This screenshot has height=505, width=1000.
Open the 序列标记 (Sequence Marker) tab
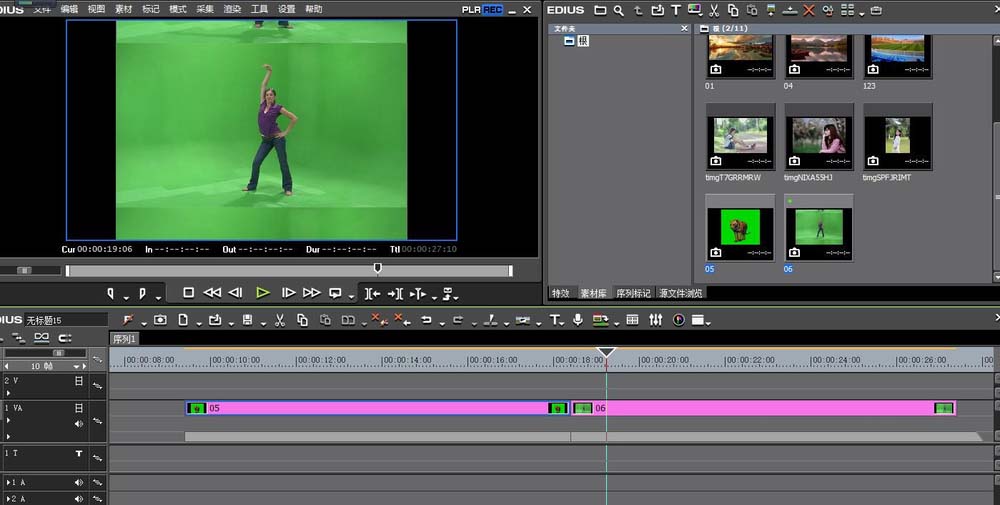(x=632, y=293)
